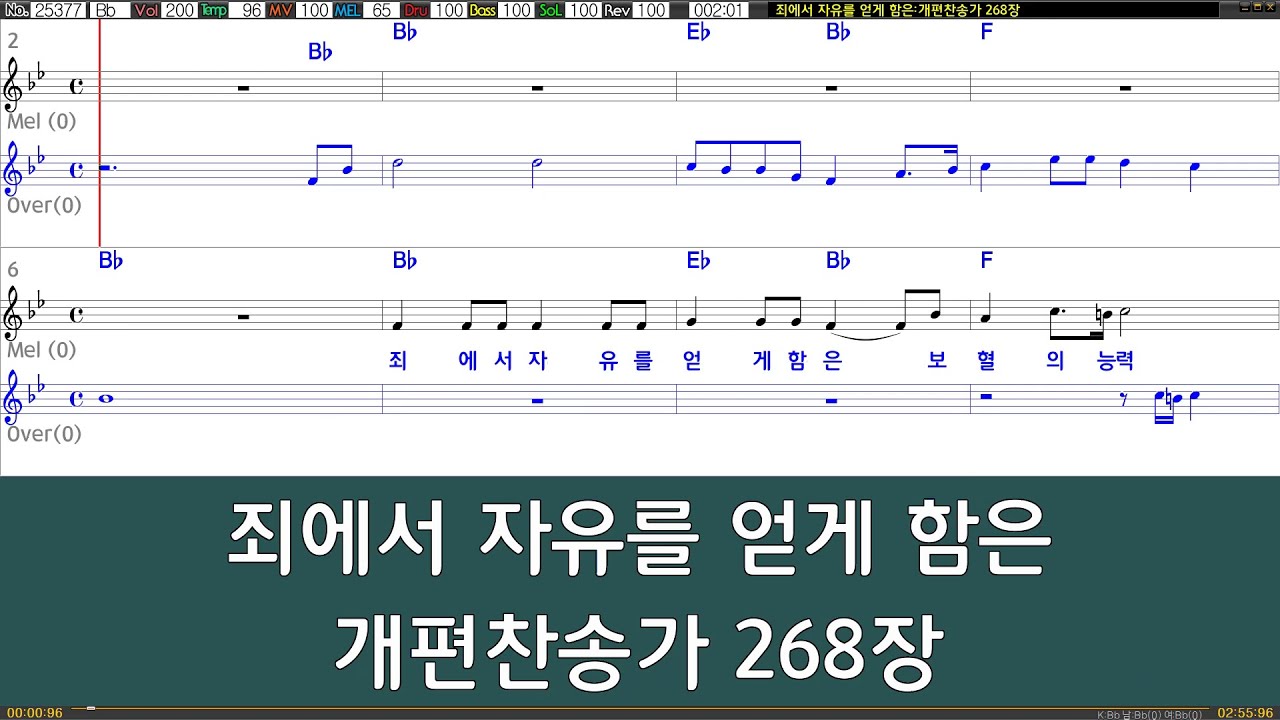This screenshot has height=720, width=1280.
Task: Select the Rev value 100
Action: pyautogui.click(x=651, y=10)
